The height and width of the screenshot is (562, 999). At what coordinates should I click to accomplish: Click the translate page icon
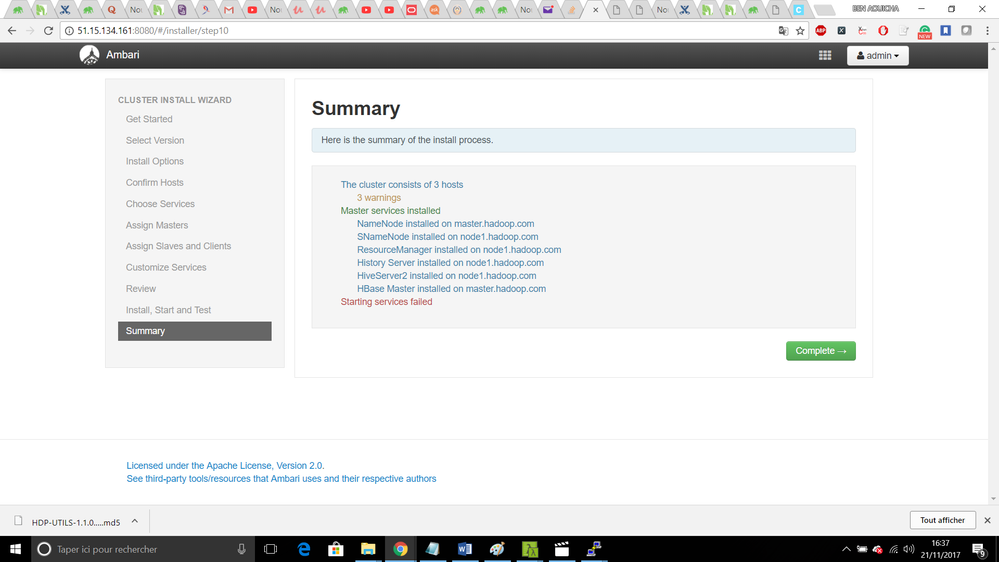pyautogui.click(x=783, y=31)
